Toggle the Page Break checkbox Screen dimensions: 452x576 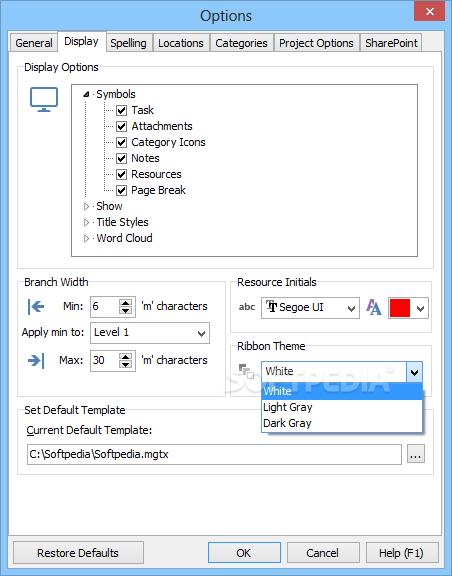122,190
